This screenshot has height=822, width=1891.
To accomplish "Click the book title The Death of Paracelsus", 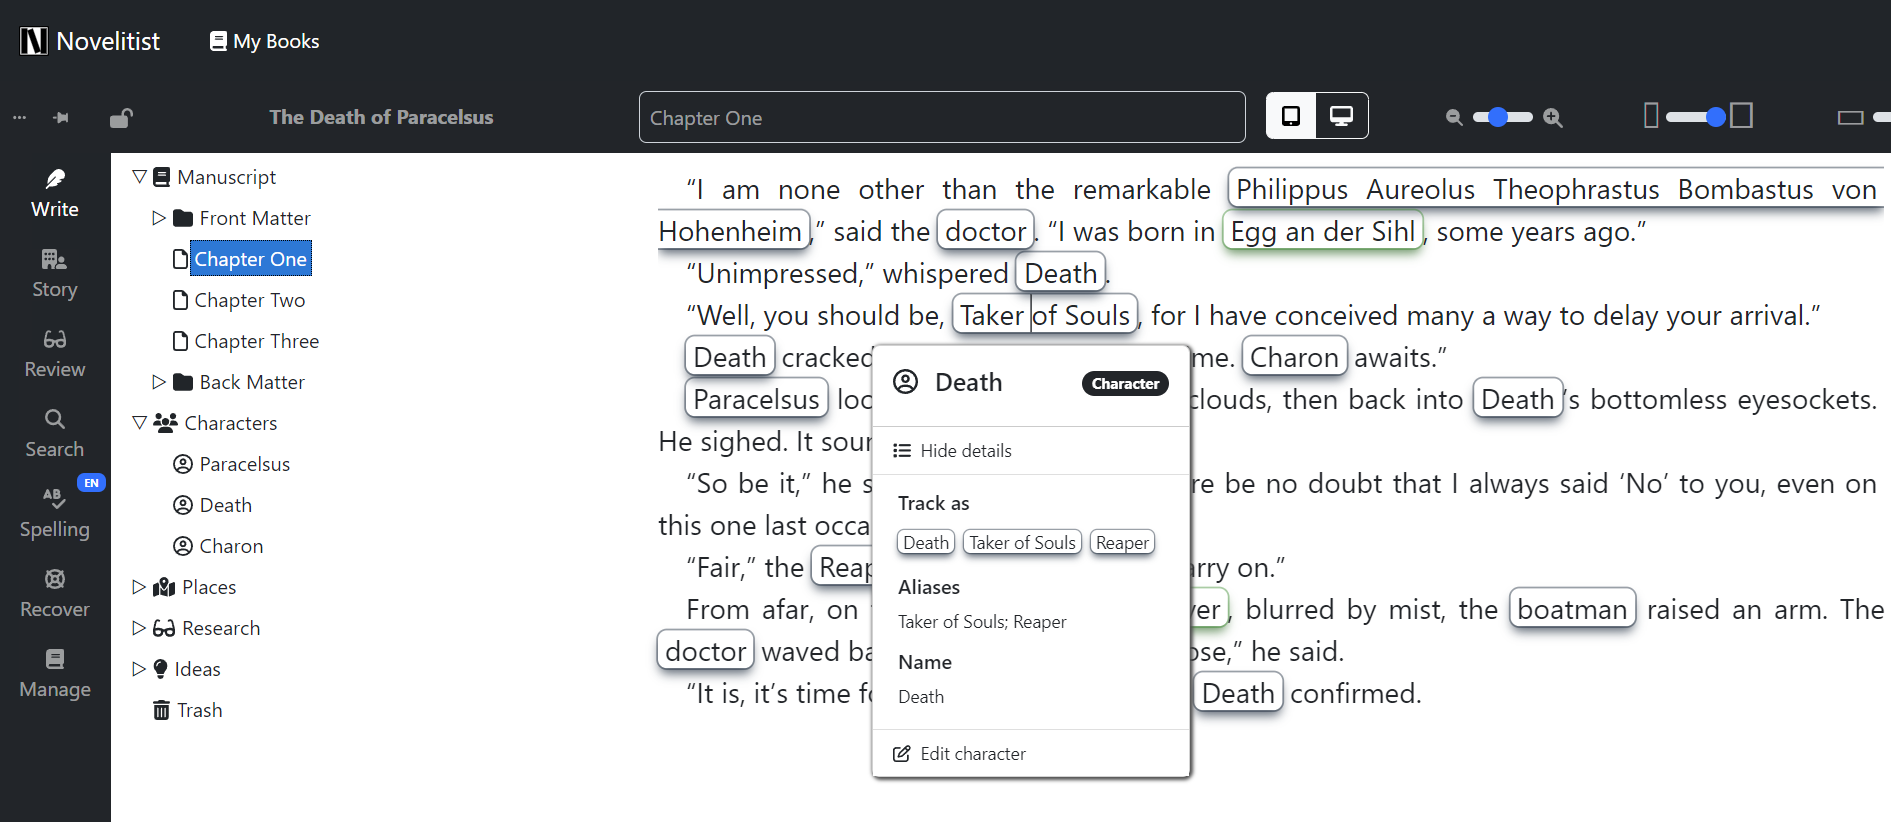I will pos(381,118).
